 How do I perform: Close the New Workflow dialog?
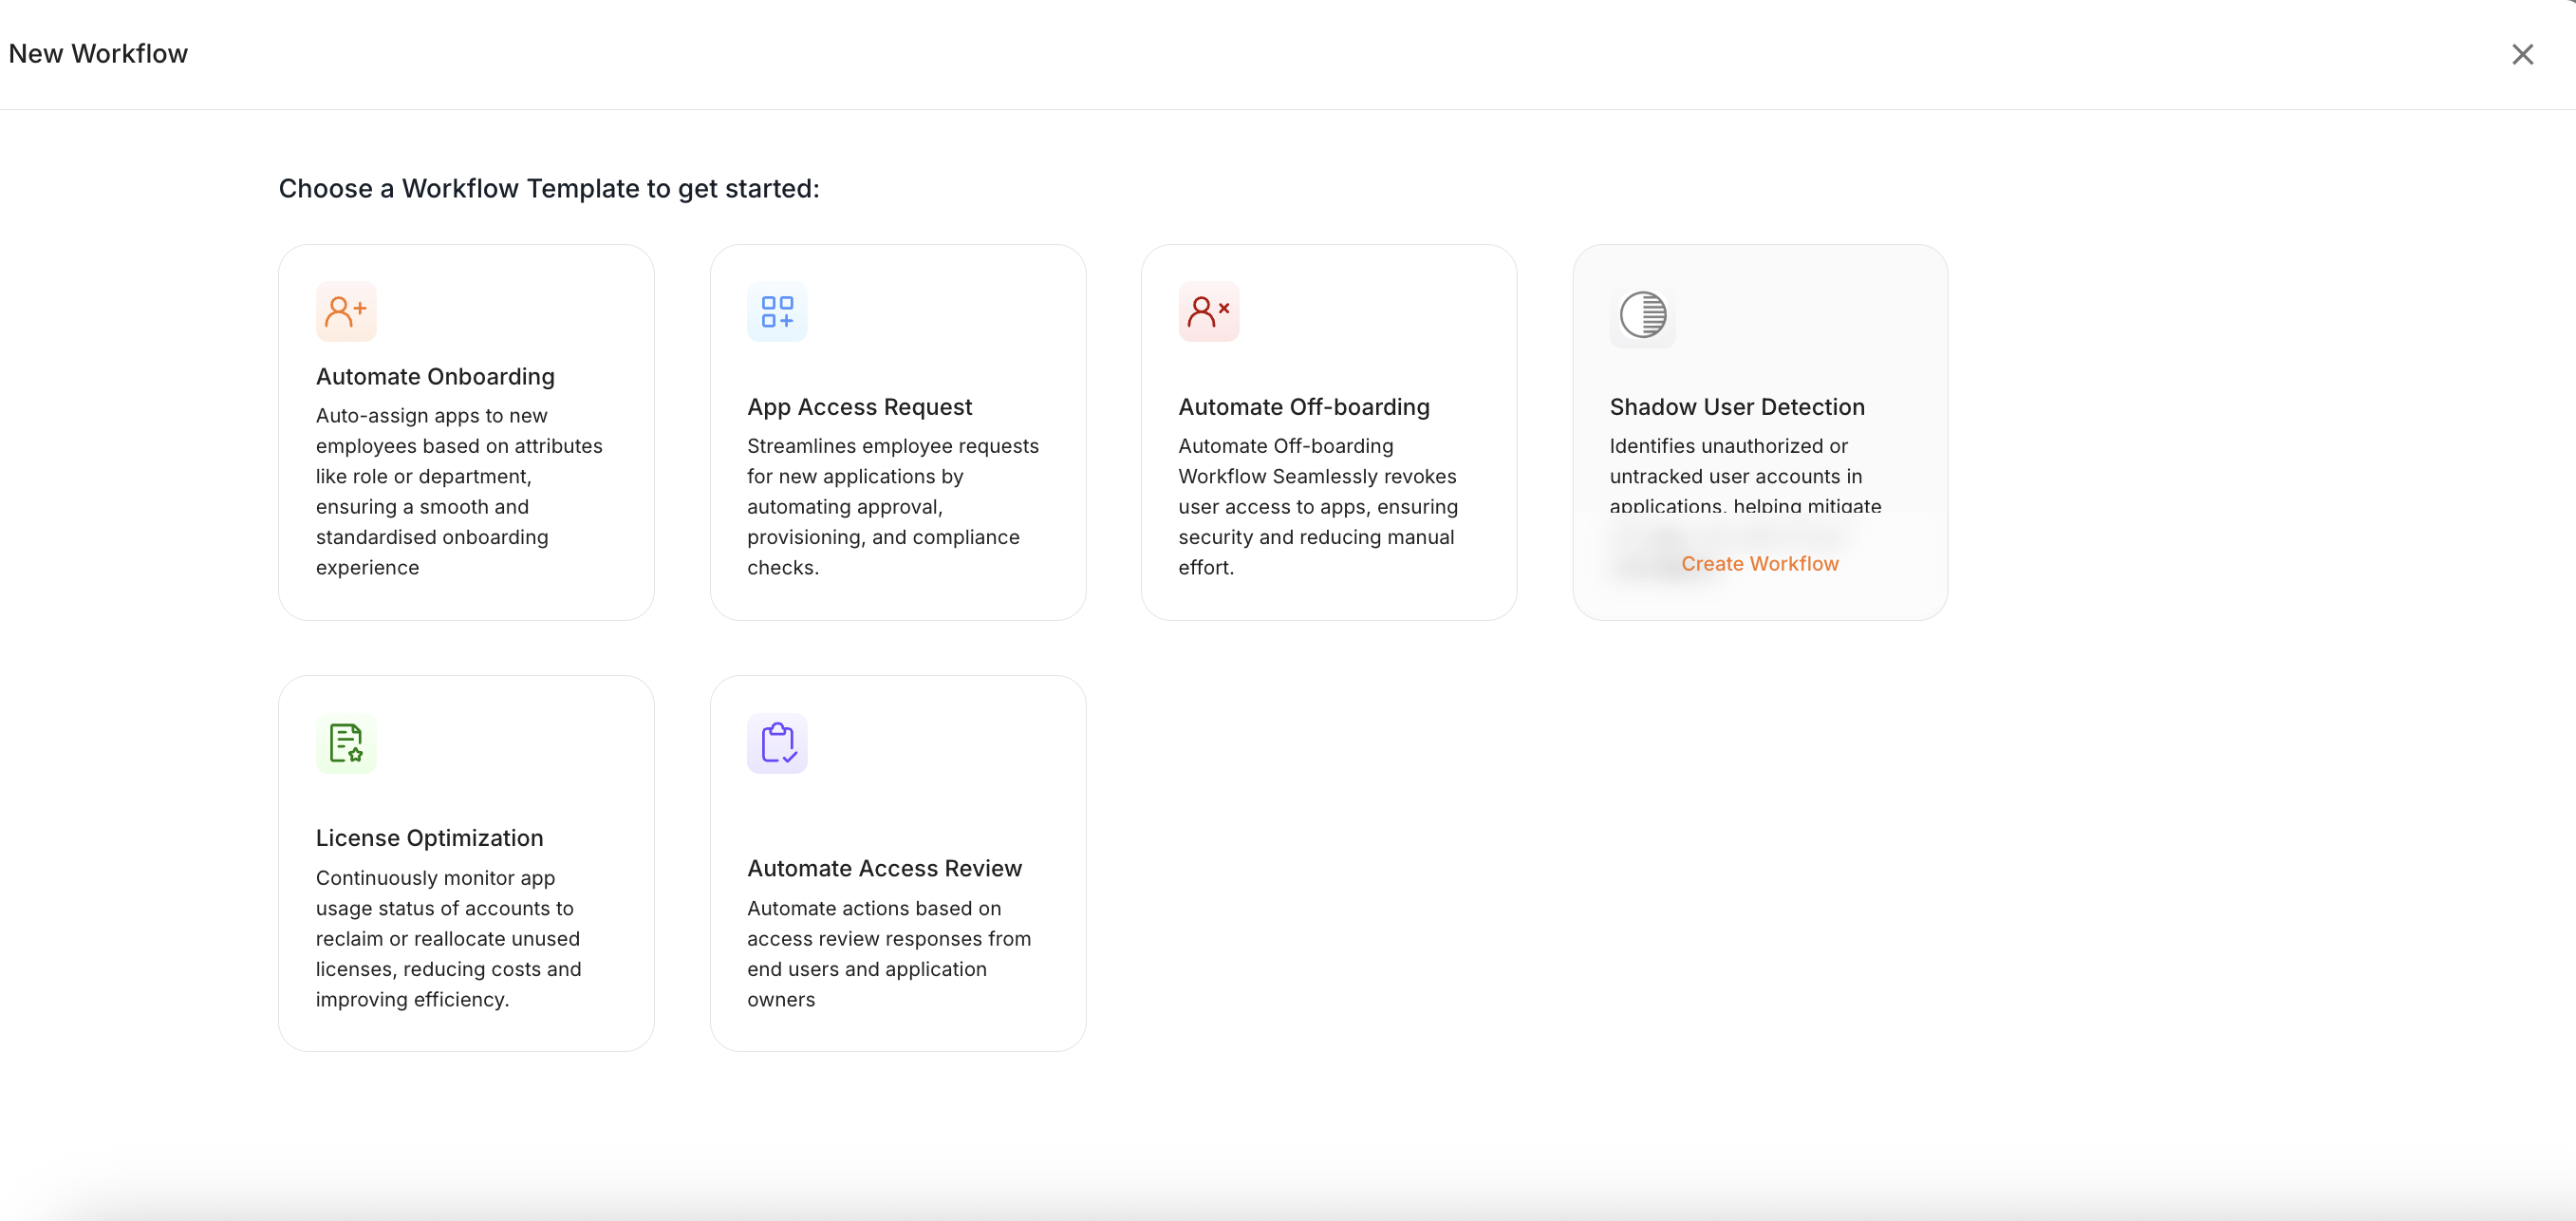[2522, 54]
